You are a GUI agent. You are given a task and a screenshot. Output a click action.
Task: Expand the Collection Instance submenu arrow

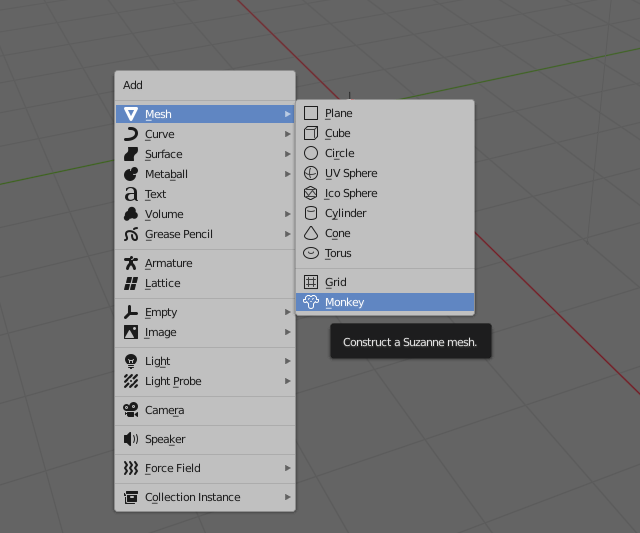point(287,497)
